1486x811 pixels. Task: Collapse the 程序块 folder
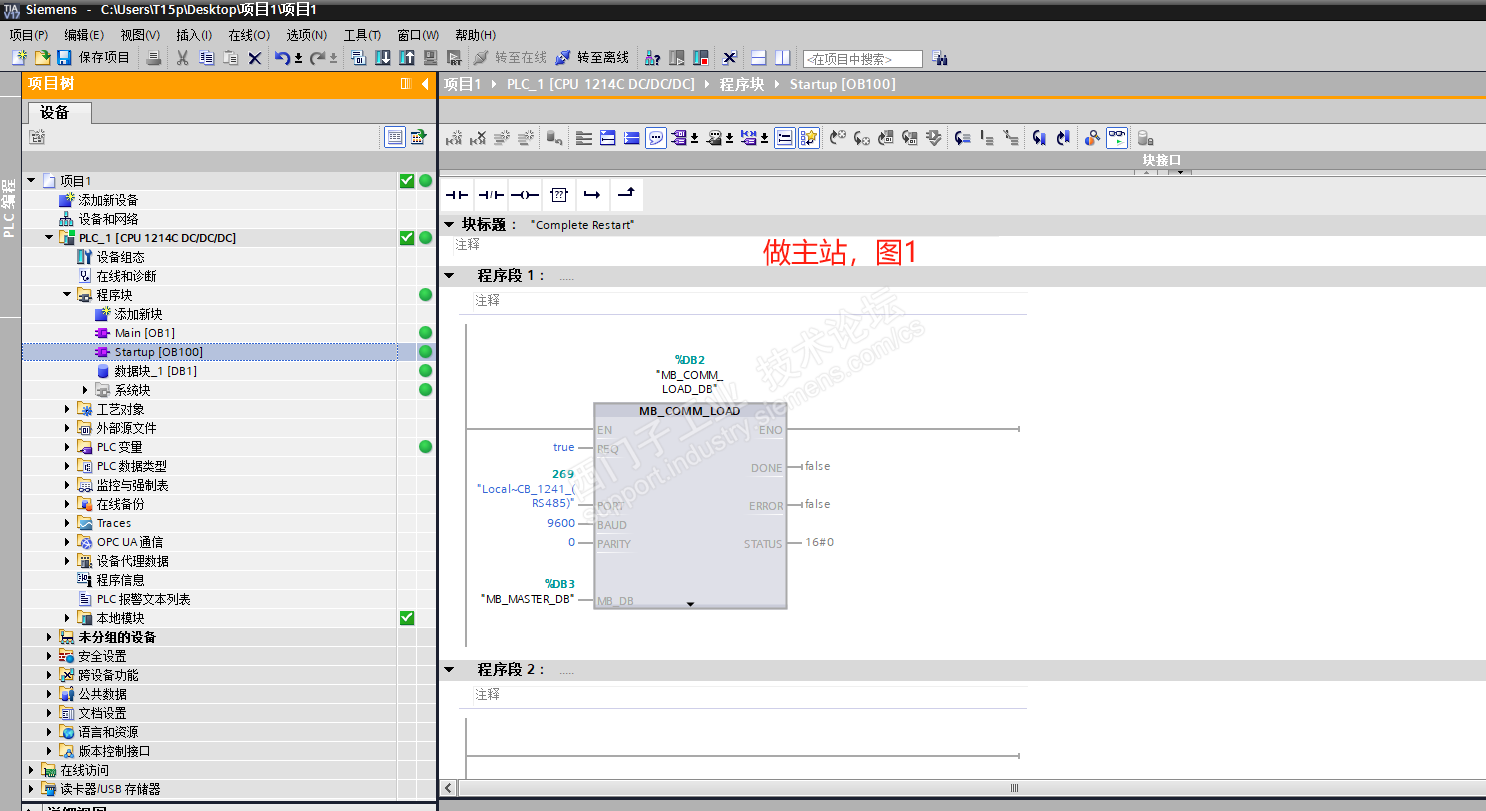point(67,295)
